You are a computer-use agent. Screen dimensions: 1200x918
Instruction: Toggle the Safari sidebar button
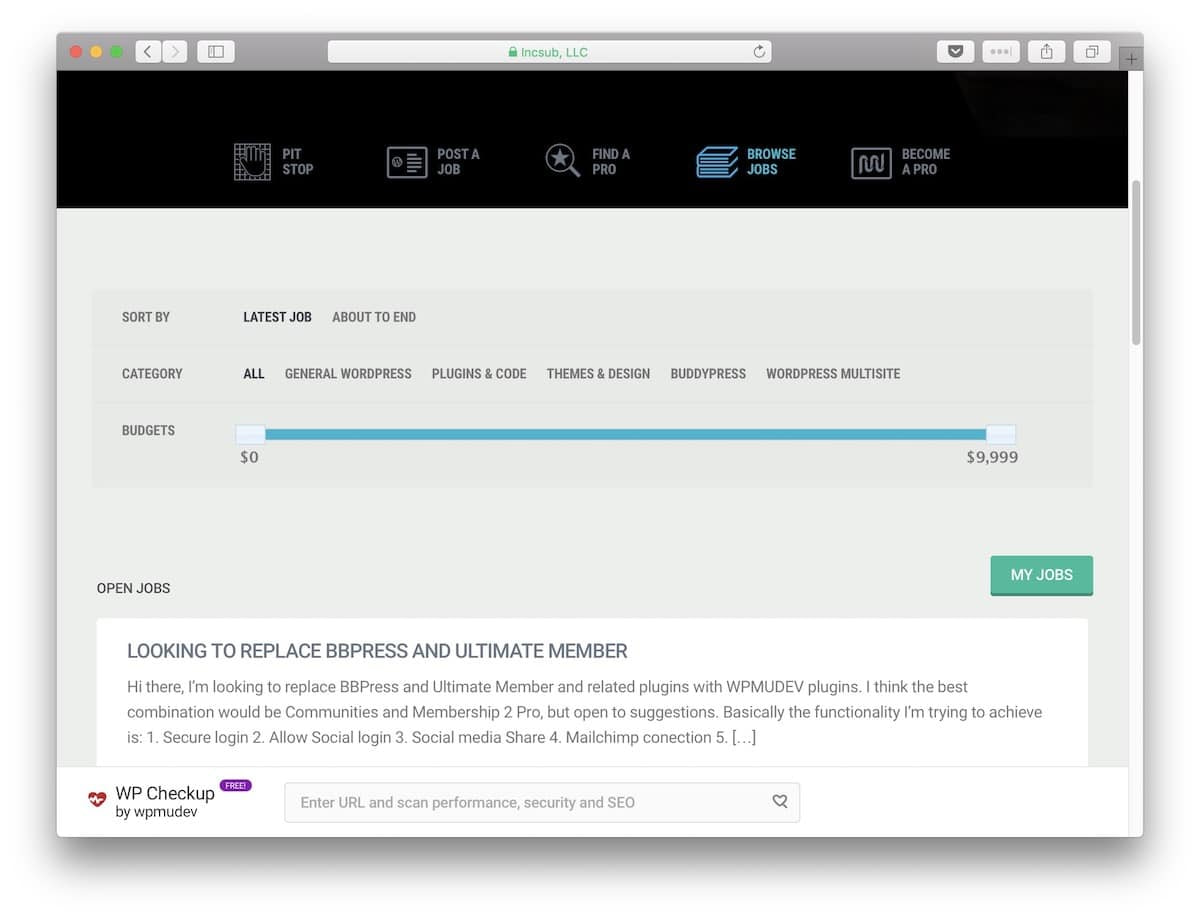pyautogui.click(x=216, y=52)
